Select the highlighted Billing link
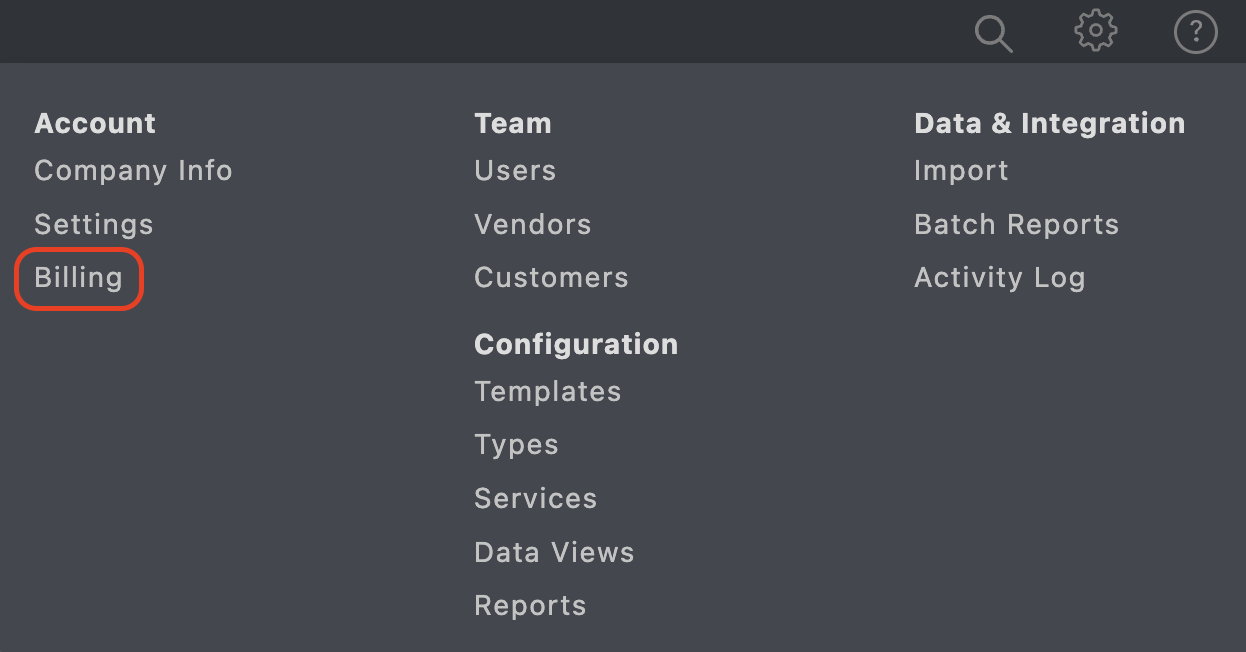Viewport: 1246px width, 652px height. [x=78, y=278]
